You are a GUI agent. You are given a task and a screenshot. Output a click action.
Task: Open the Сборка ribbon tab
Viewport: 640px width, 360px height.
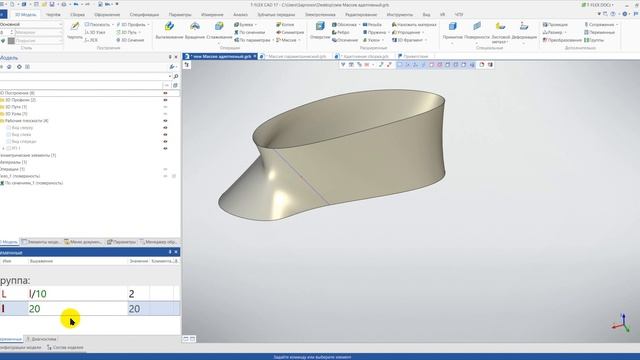(77, 14)
